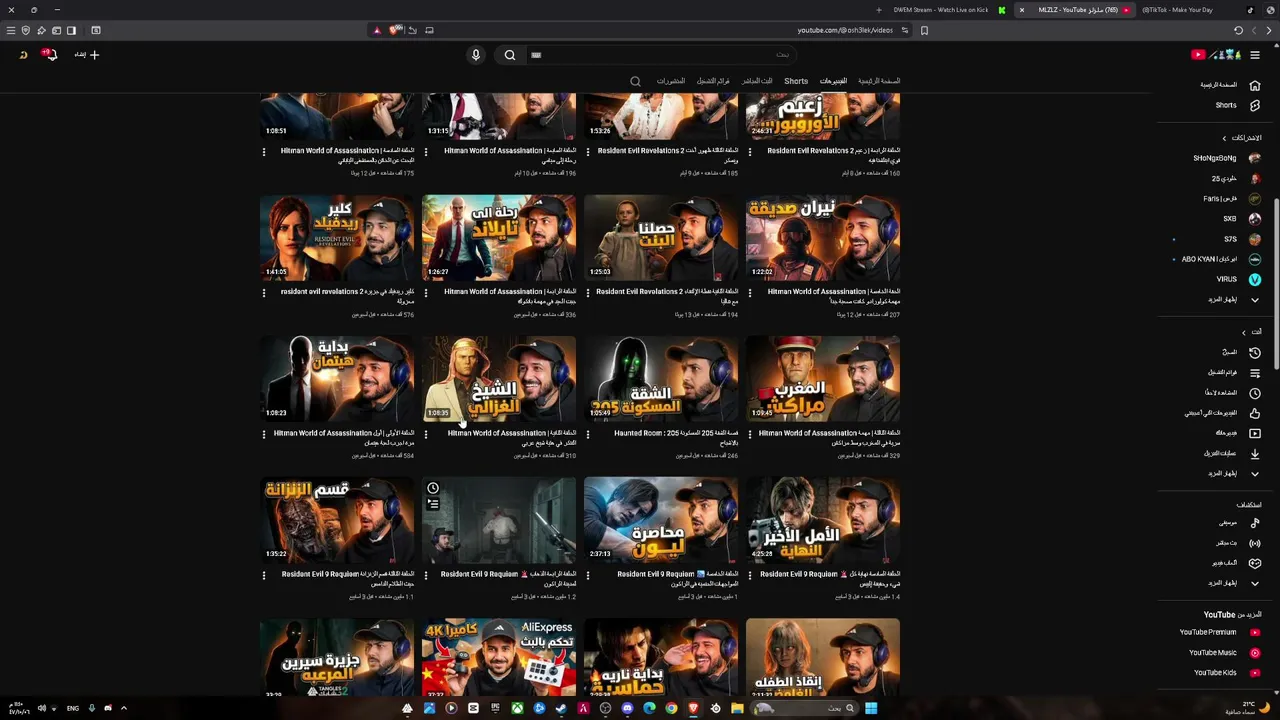The image size is (1280, 720).
Task: Open the notifications bell
Action: [x=50, y=55]
